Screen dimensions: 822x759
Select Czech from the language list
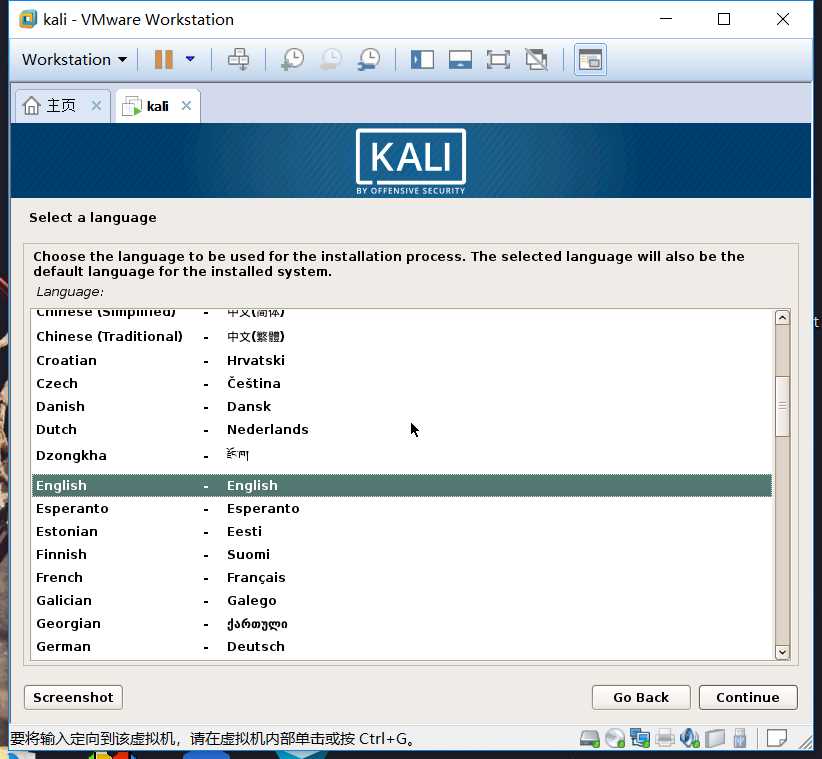(x=402, y=384)
